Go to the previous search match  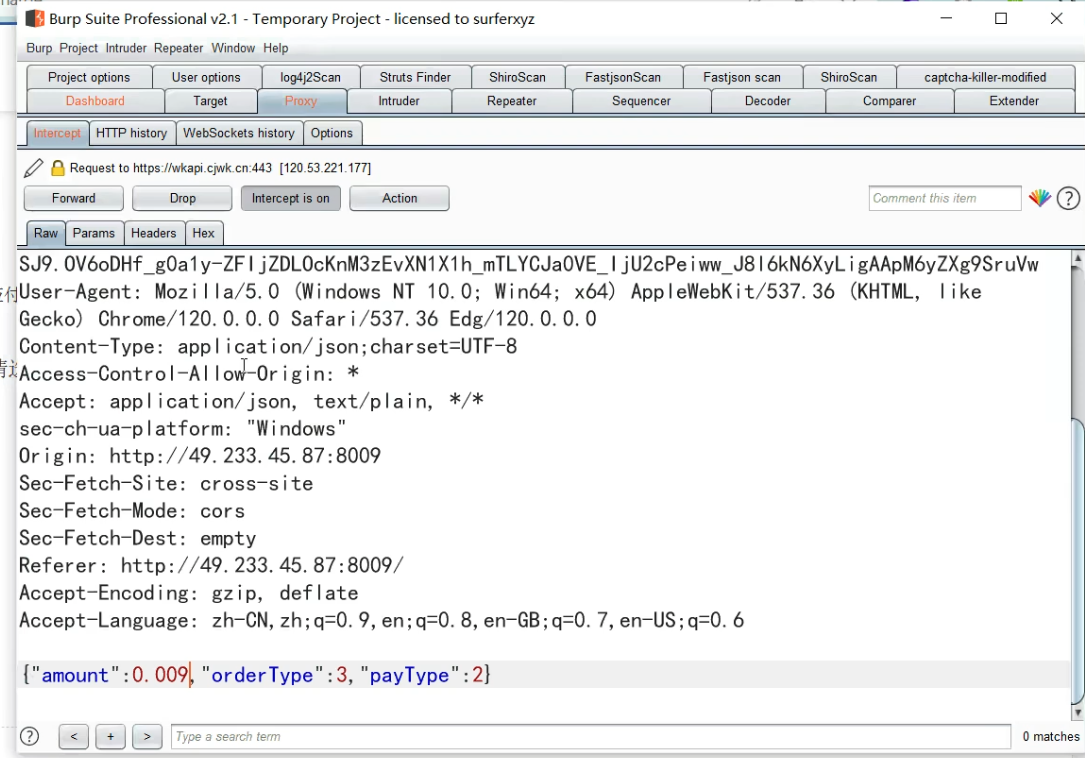73,737
